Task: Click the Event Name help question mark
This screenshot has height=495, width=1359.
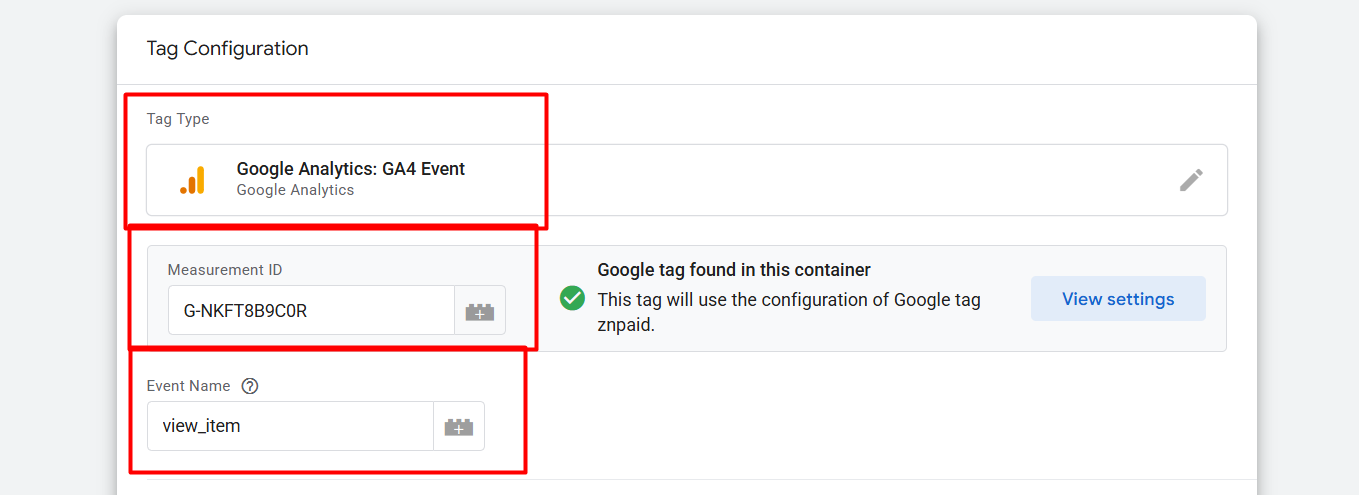Action: 250,386
